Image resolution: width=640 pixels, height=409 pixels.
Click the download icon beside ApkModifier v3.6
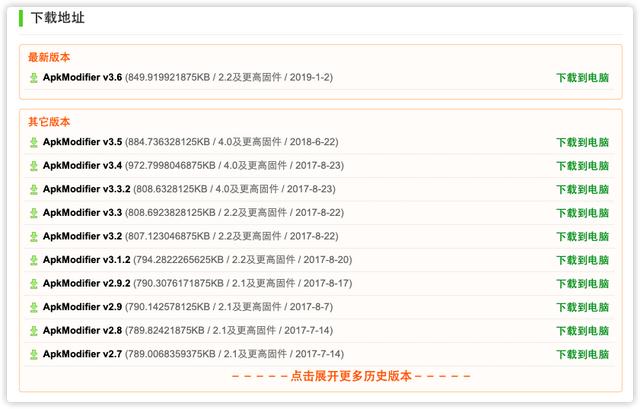tap(34, 78)
